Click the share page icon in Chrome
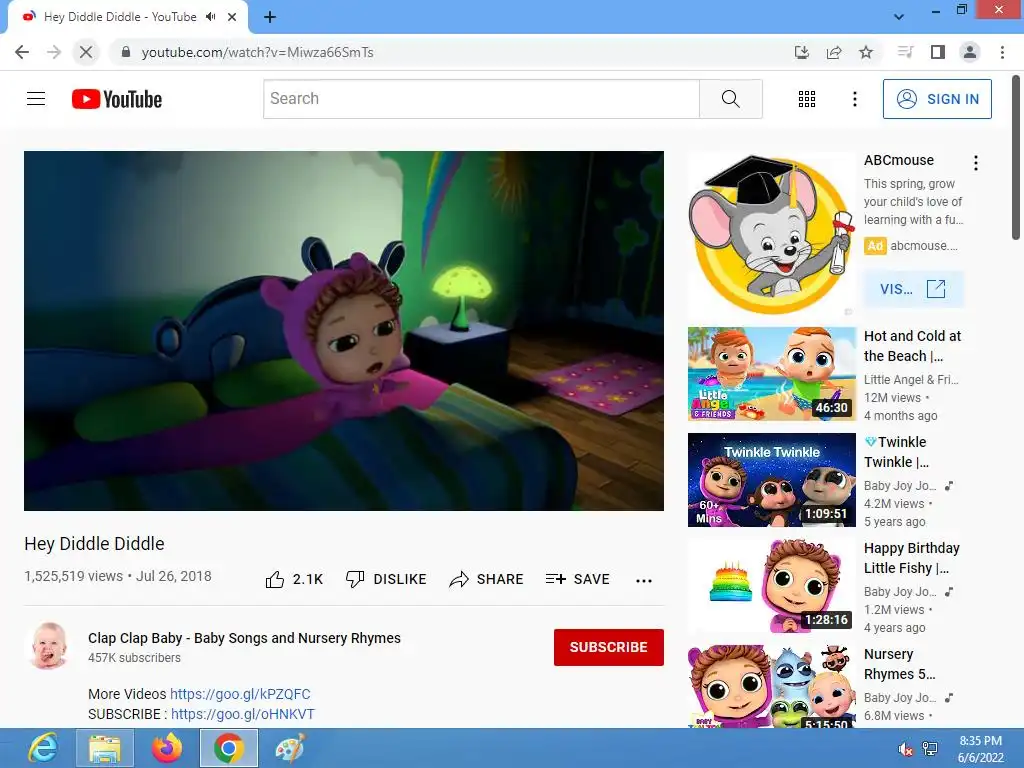 tap(834, 52)
